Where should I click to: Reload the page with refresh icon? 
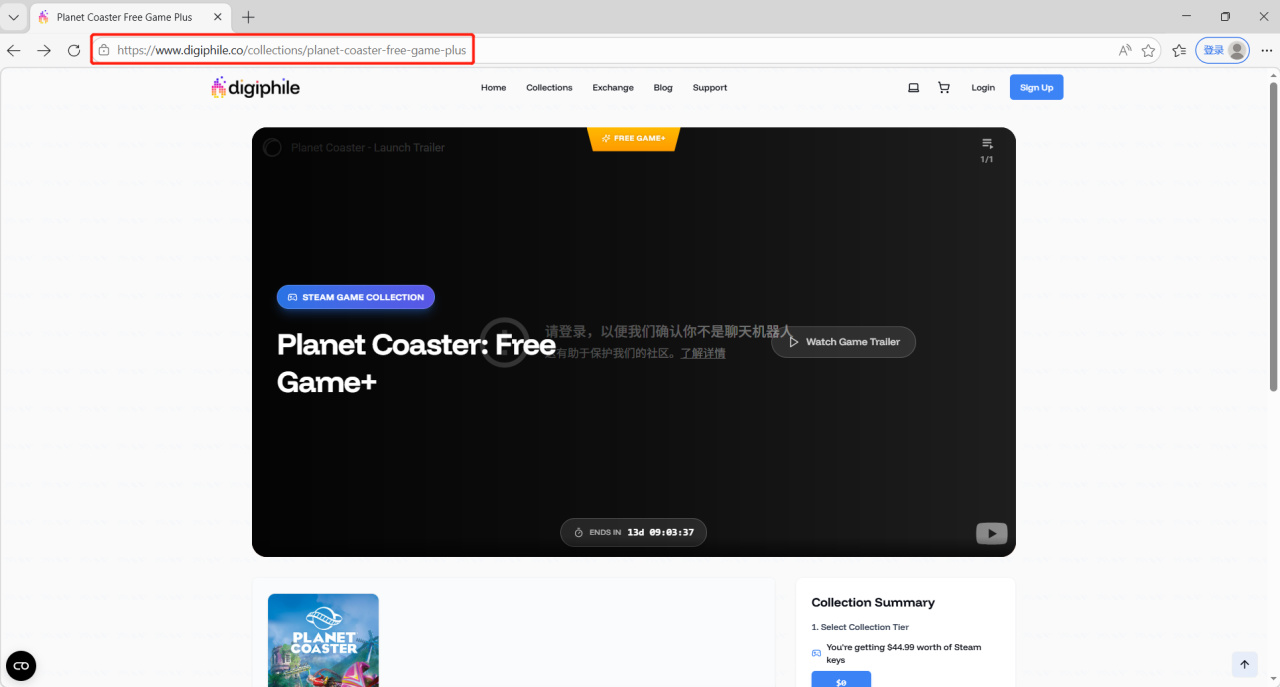click(x=74, y=50)
